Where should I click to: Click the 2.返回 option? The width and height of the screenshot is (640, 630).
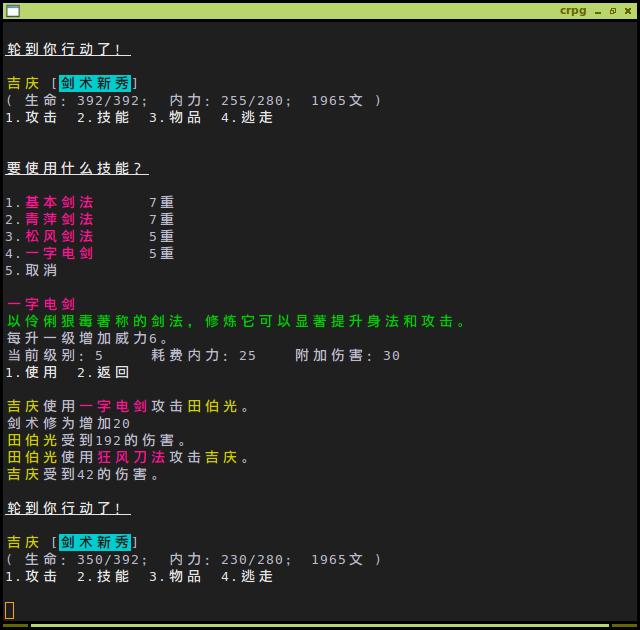click(x=103, y=372)
